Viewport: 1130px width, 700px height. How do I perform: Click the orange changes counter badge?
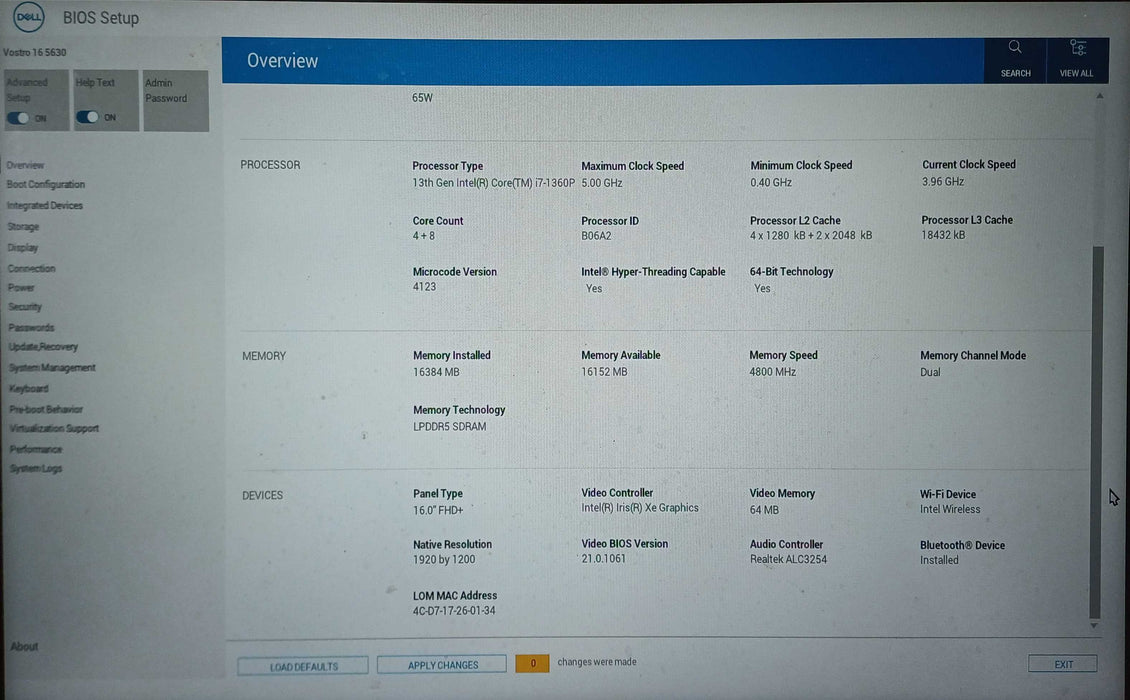pos(533,663)
